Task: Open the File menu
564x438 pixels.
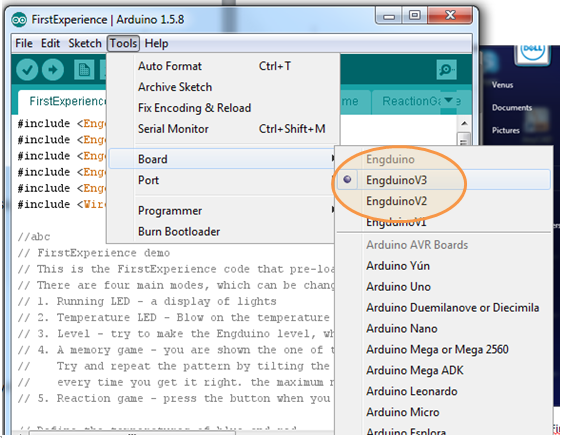Action: pos(24,44)
